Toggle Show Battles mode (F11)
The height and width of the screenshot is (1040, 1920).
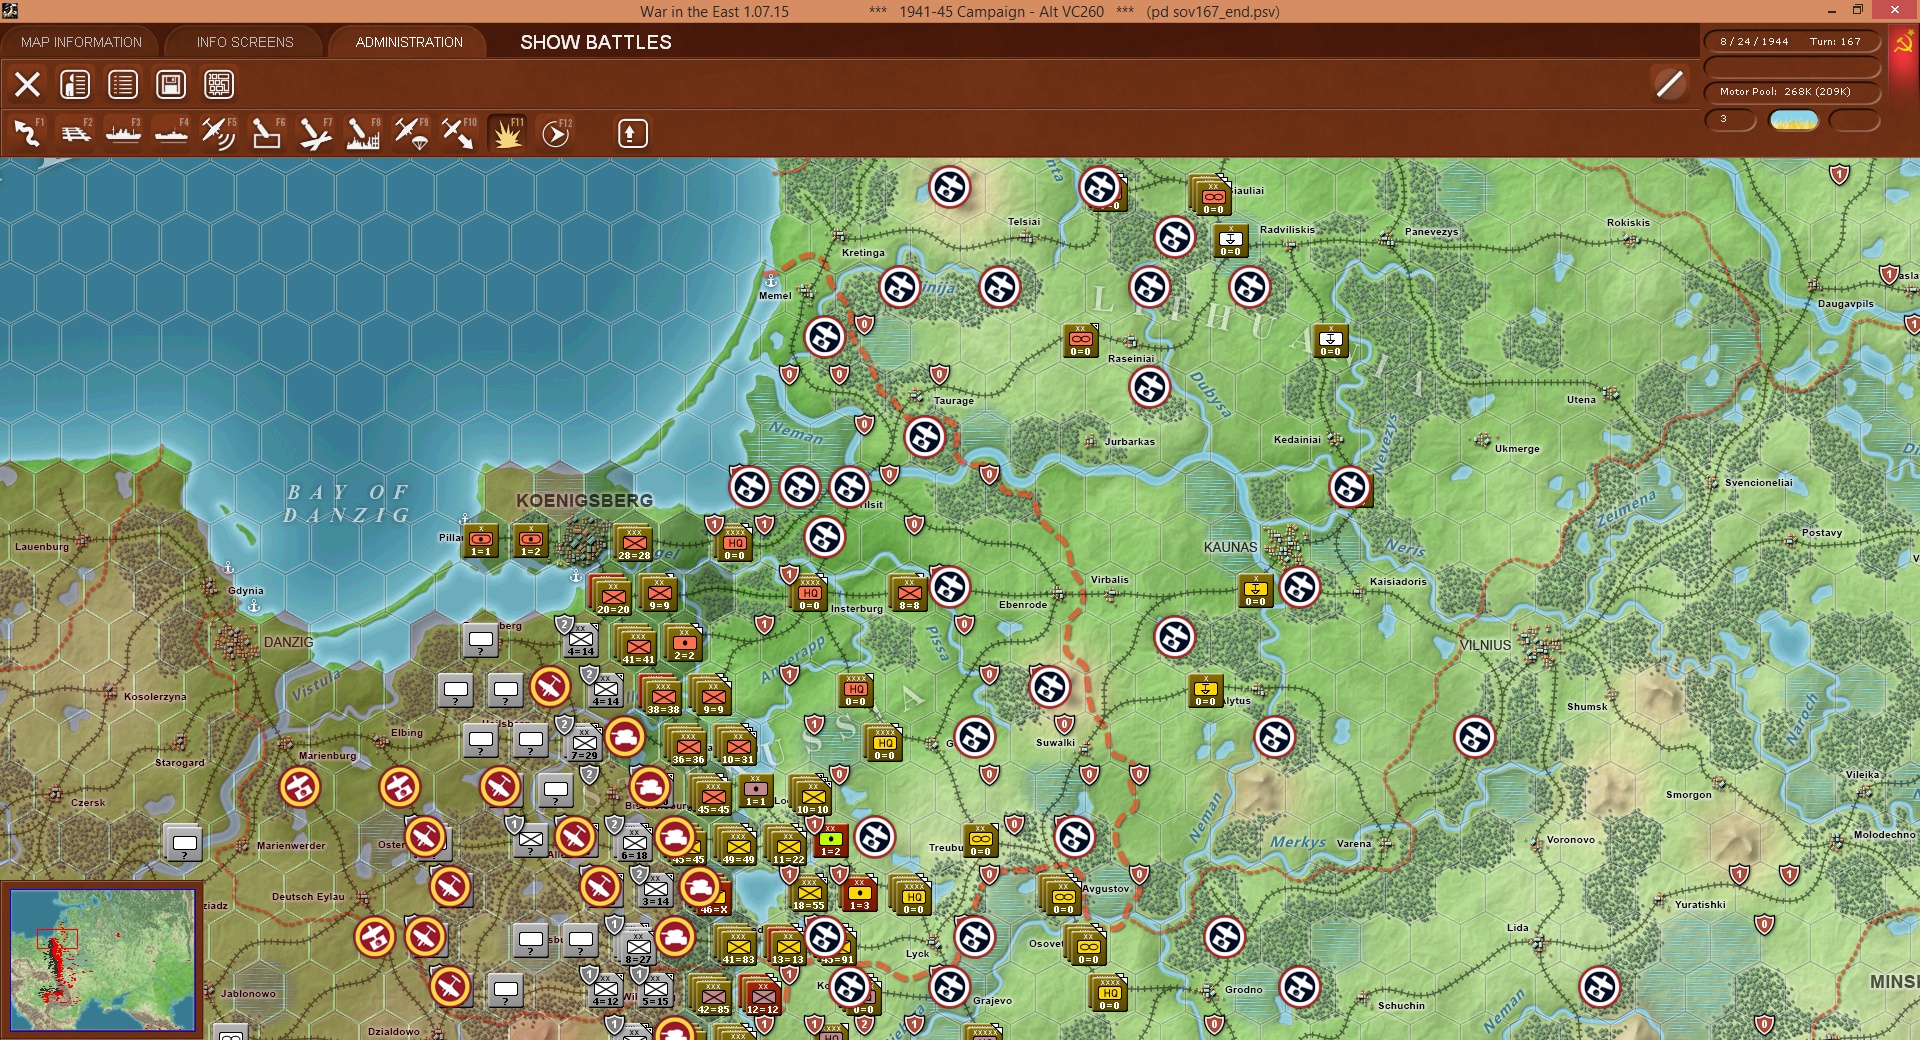pos(507,133)
